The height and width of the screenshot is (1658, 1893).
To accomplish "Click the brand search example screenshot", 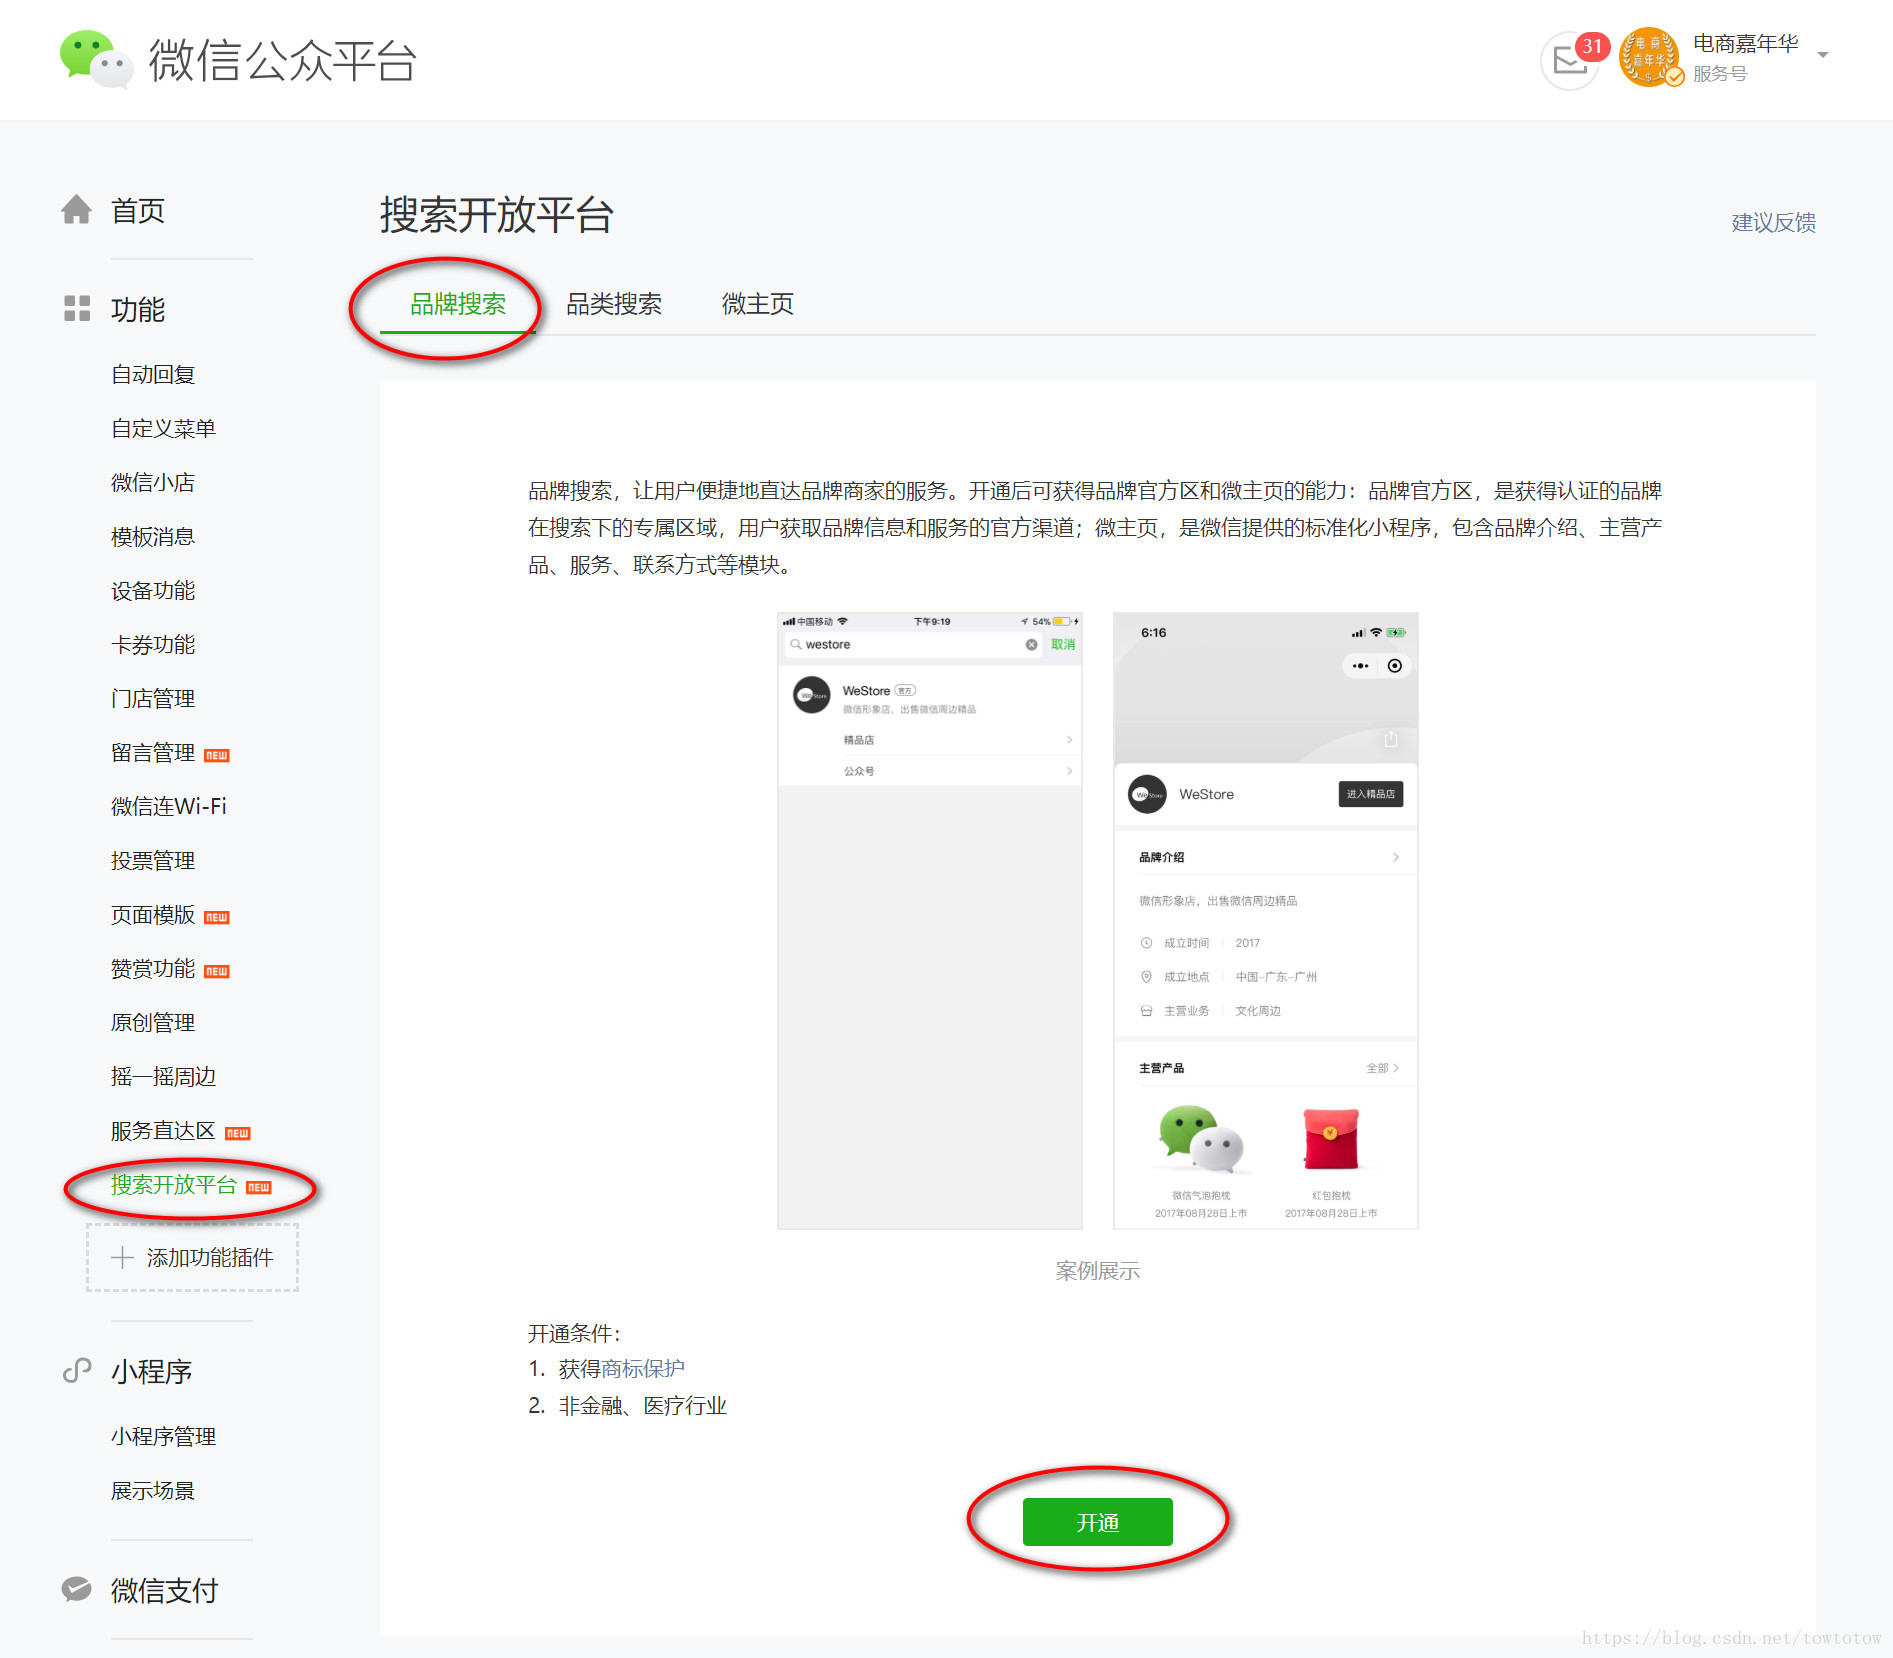I will [x=929, y=920].
